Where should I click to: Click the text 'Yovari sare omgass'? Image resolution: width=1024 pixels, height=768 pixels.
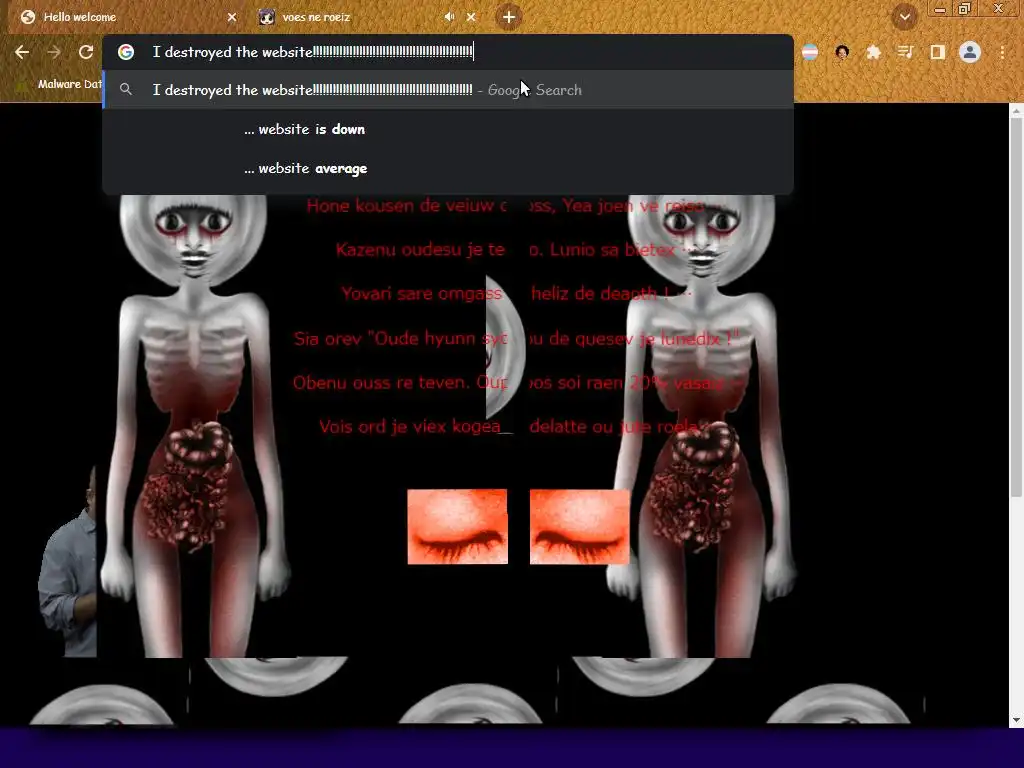[x=422, y=294]
